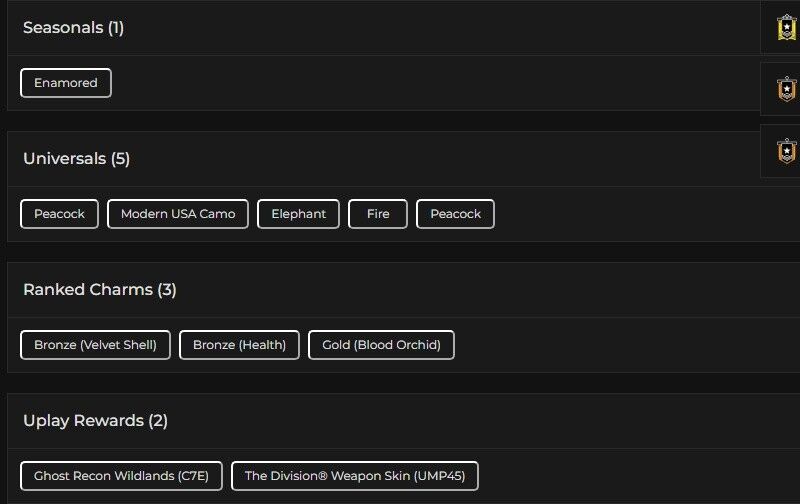Select the Peacock tag after Fire
Screen dimensions: 800x504
pyautogui.click(x=455, y=214)
